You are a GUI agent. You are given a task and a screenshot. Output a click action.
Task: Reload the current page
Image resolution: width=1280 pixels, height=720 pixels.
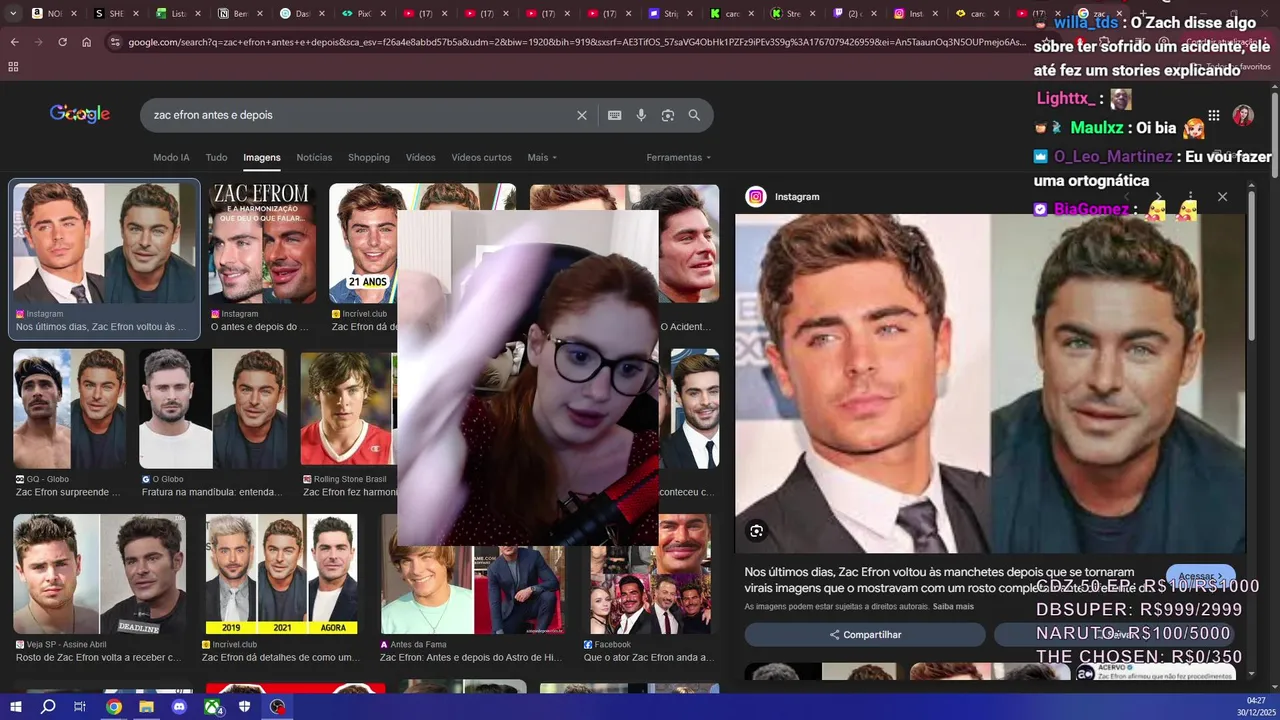coord(62,42)
